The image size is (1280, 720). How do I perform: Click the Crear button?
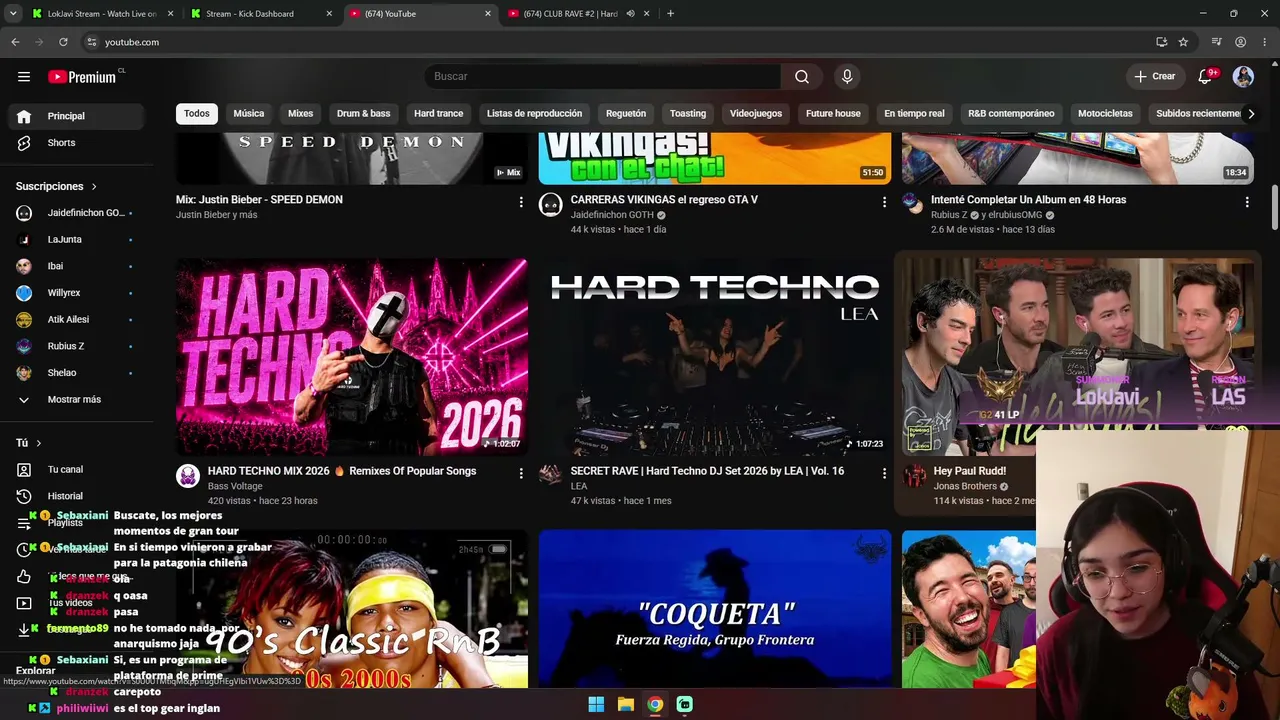[1155, 77]
